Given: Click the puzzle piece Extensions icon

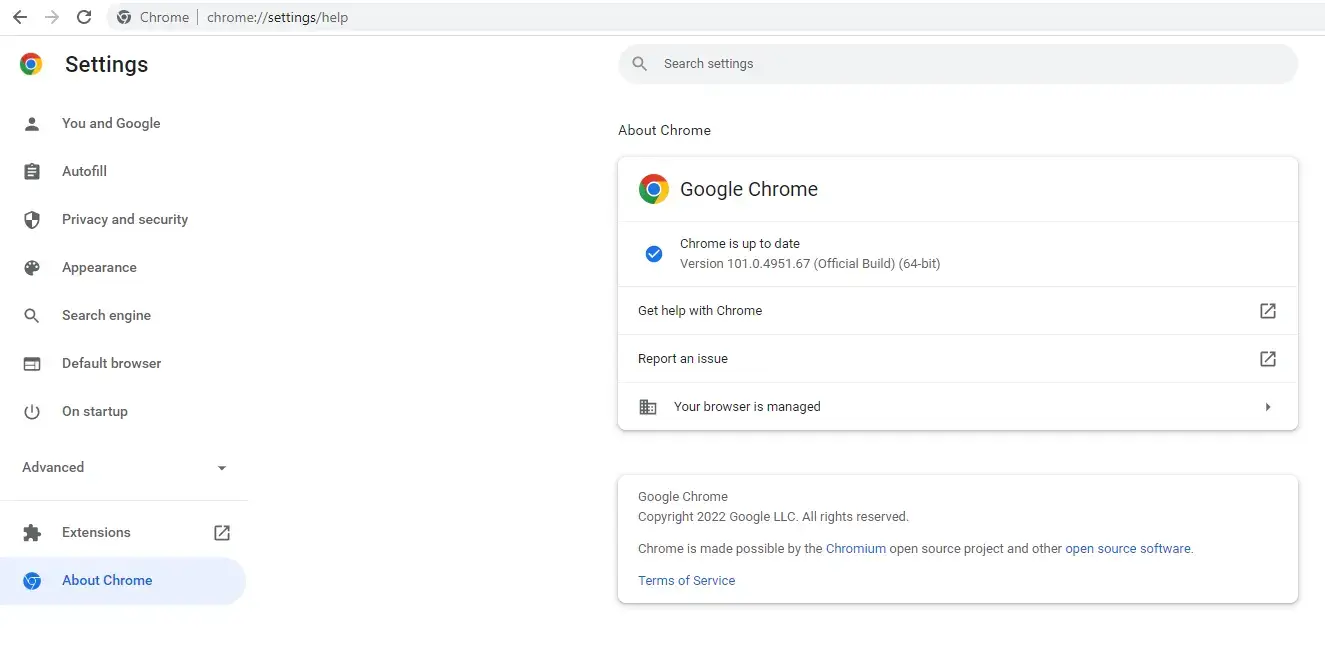Looking at the screenshot, I should (x=32, y=533).
